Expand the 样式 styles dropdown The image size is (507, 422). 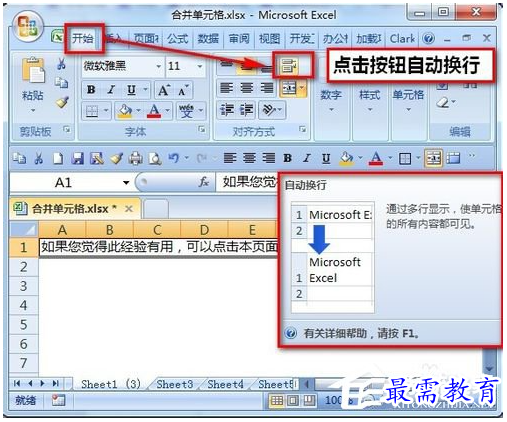click(370, 110)
